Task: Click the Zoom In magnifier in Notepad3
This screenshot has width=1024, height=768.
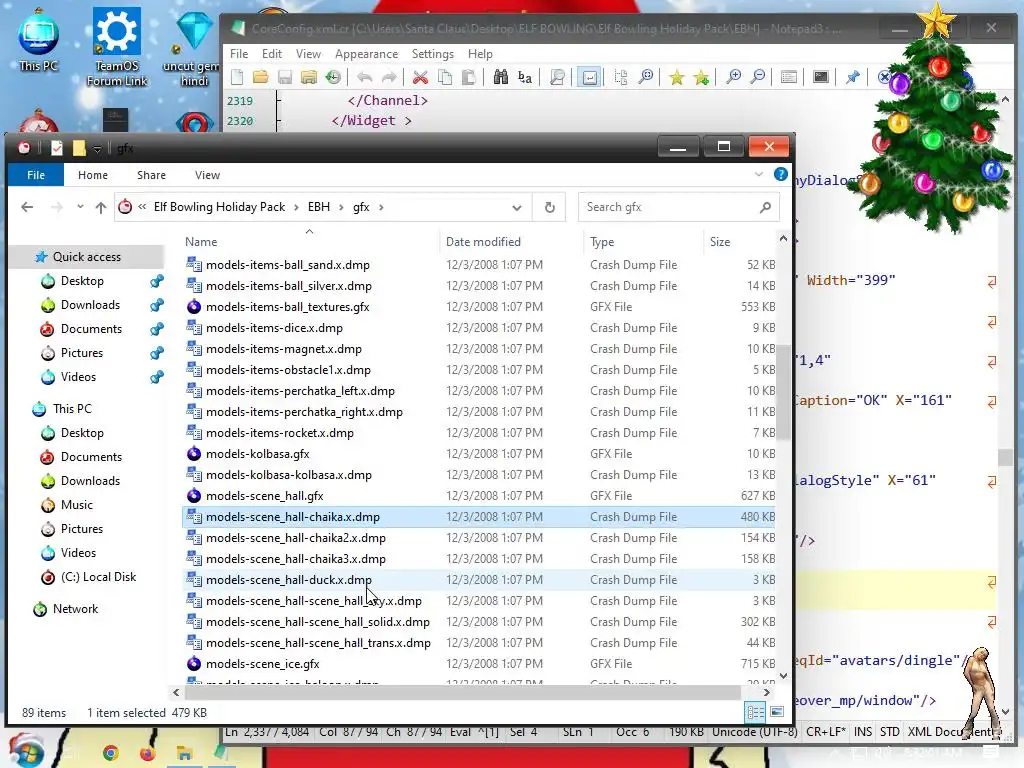Action: pyautogui.click(x=733, y=78)
